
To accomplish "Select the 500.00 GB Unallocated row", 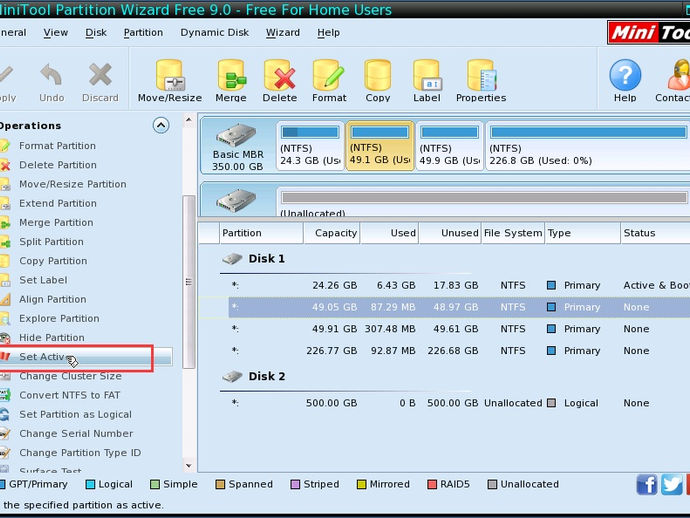I will 459,403.
